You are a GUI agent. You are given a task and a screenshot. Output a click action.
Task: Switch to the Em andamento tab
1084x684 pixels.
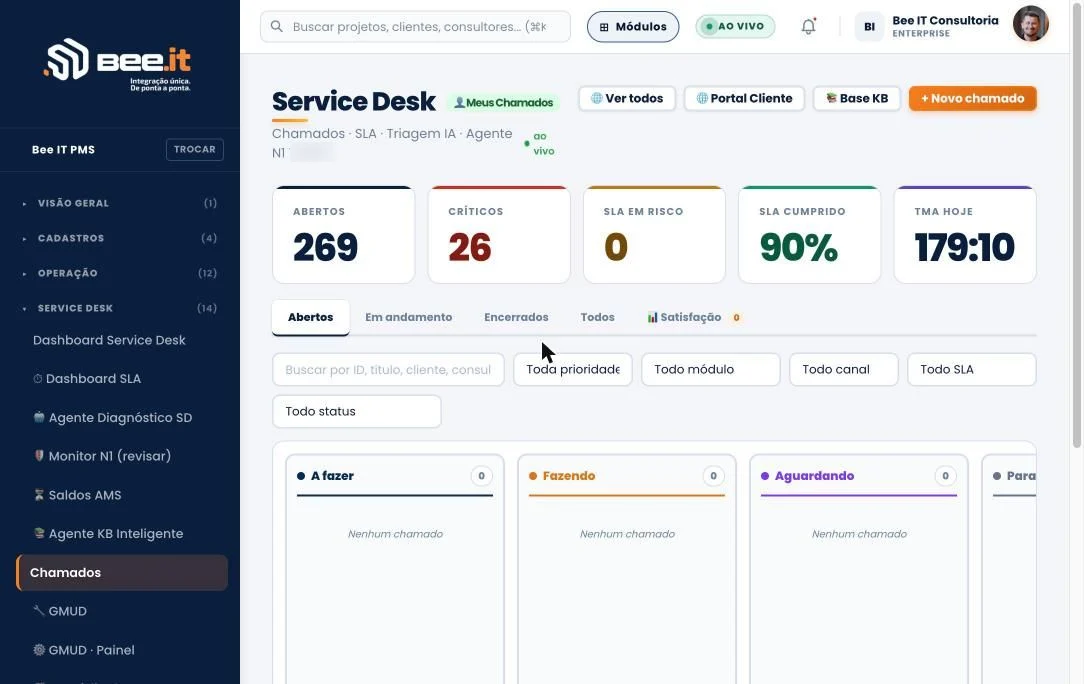(409, 317)
